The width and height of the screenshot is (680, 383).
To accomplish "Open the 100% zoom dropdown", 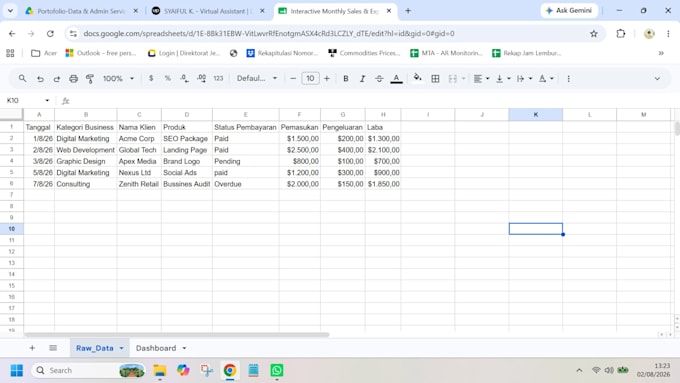I will (x=118, y=79).
